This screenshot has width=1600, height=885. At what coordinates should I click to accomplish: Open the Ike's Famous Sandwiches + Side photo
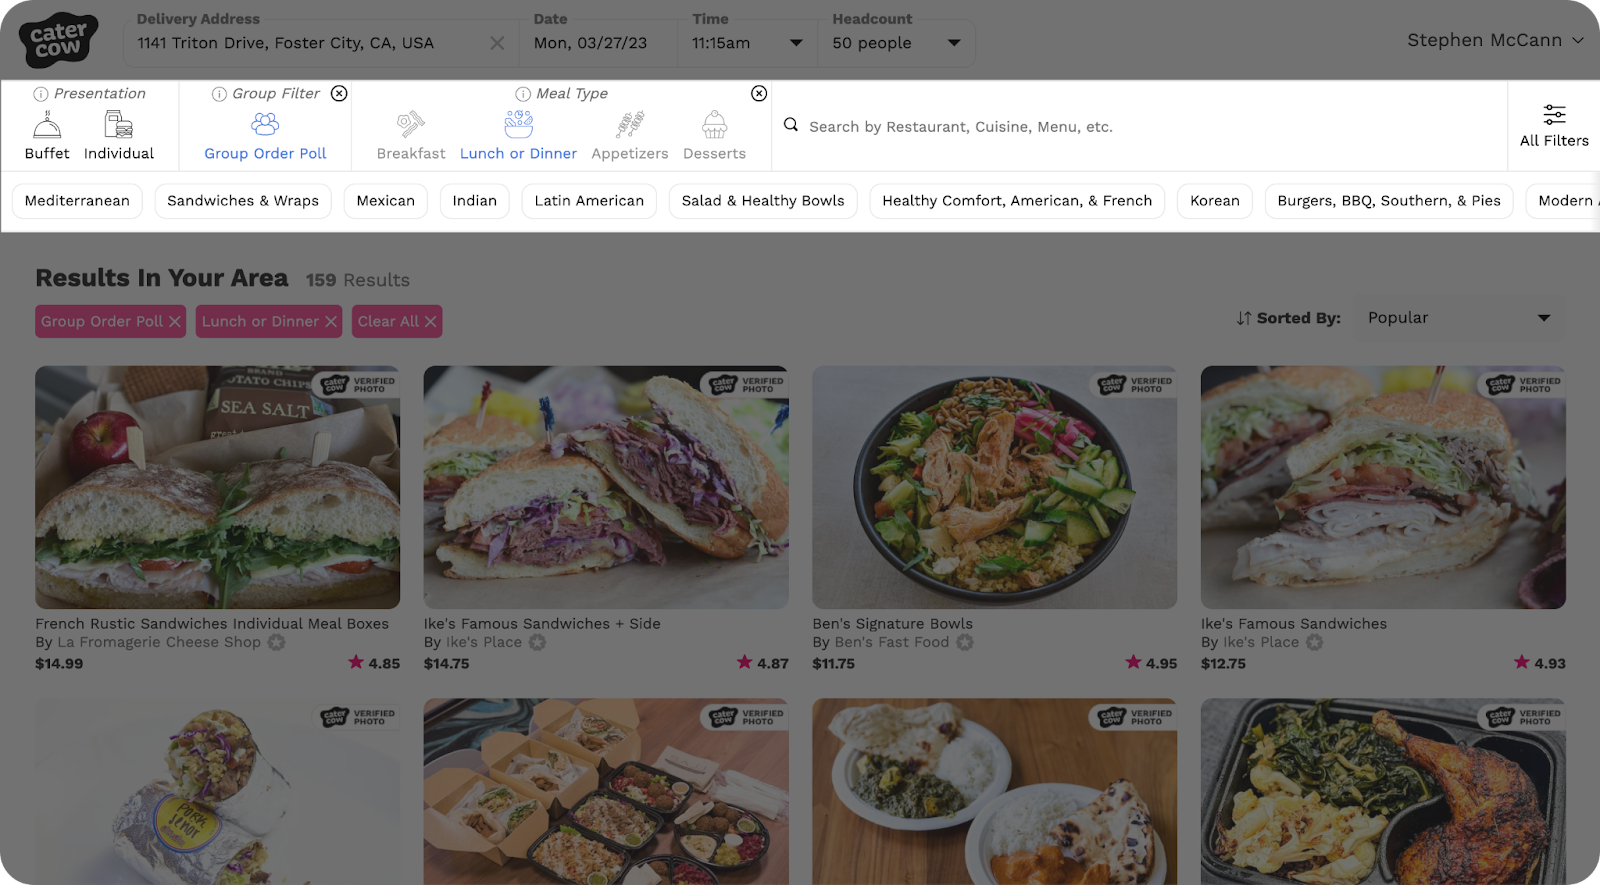tap(606, 487)
